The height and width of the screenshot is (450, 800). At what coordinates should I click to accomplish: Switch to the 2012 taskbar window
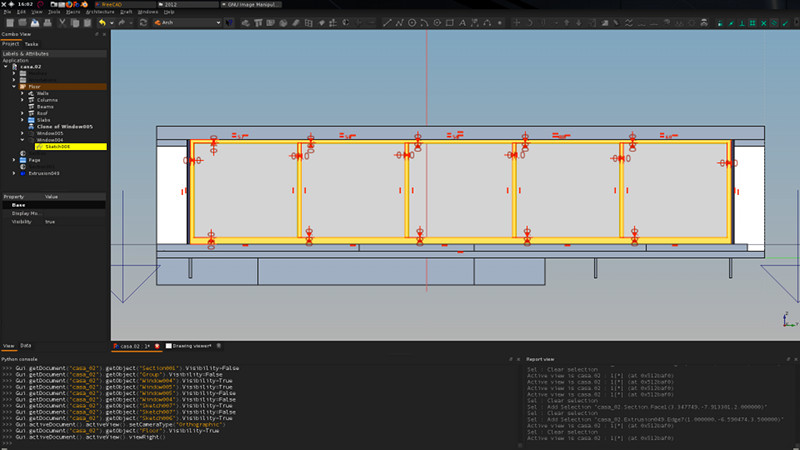pos(187,4)
